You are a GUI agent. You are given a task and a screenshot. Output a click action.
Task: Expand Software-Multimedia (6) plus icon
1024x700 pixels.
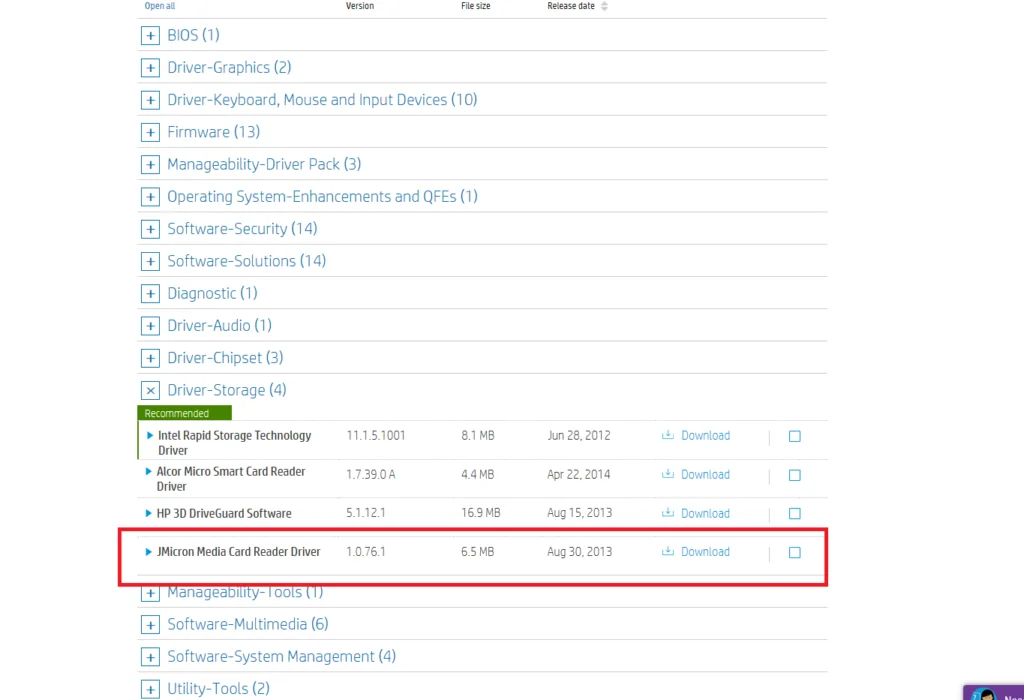(150, 625)
